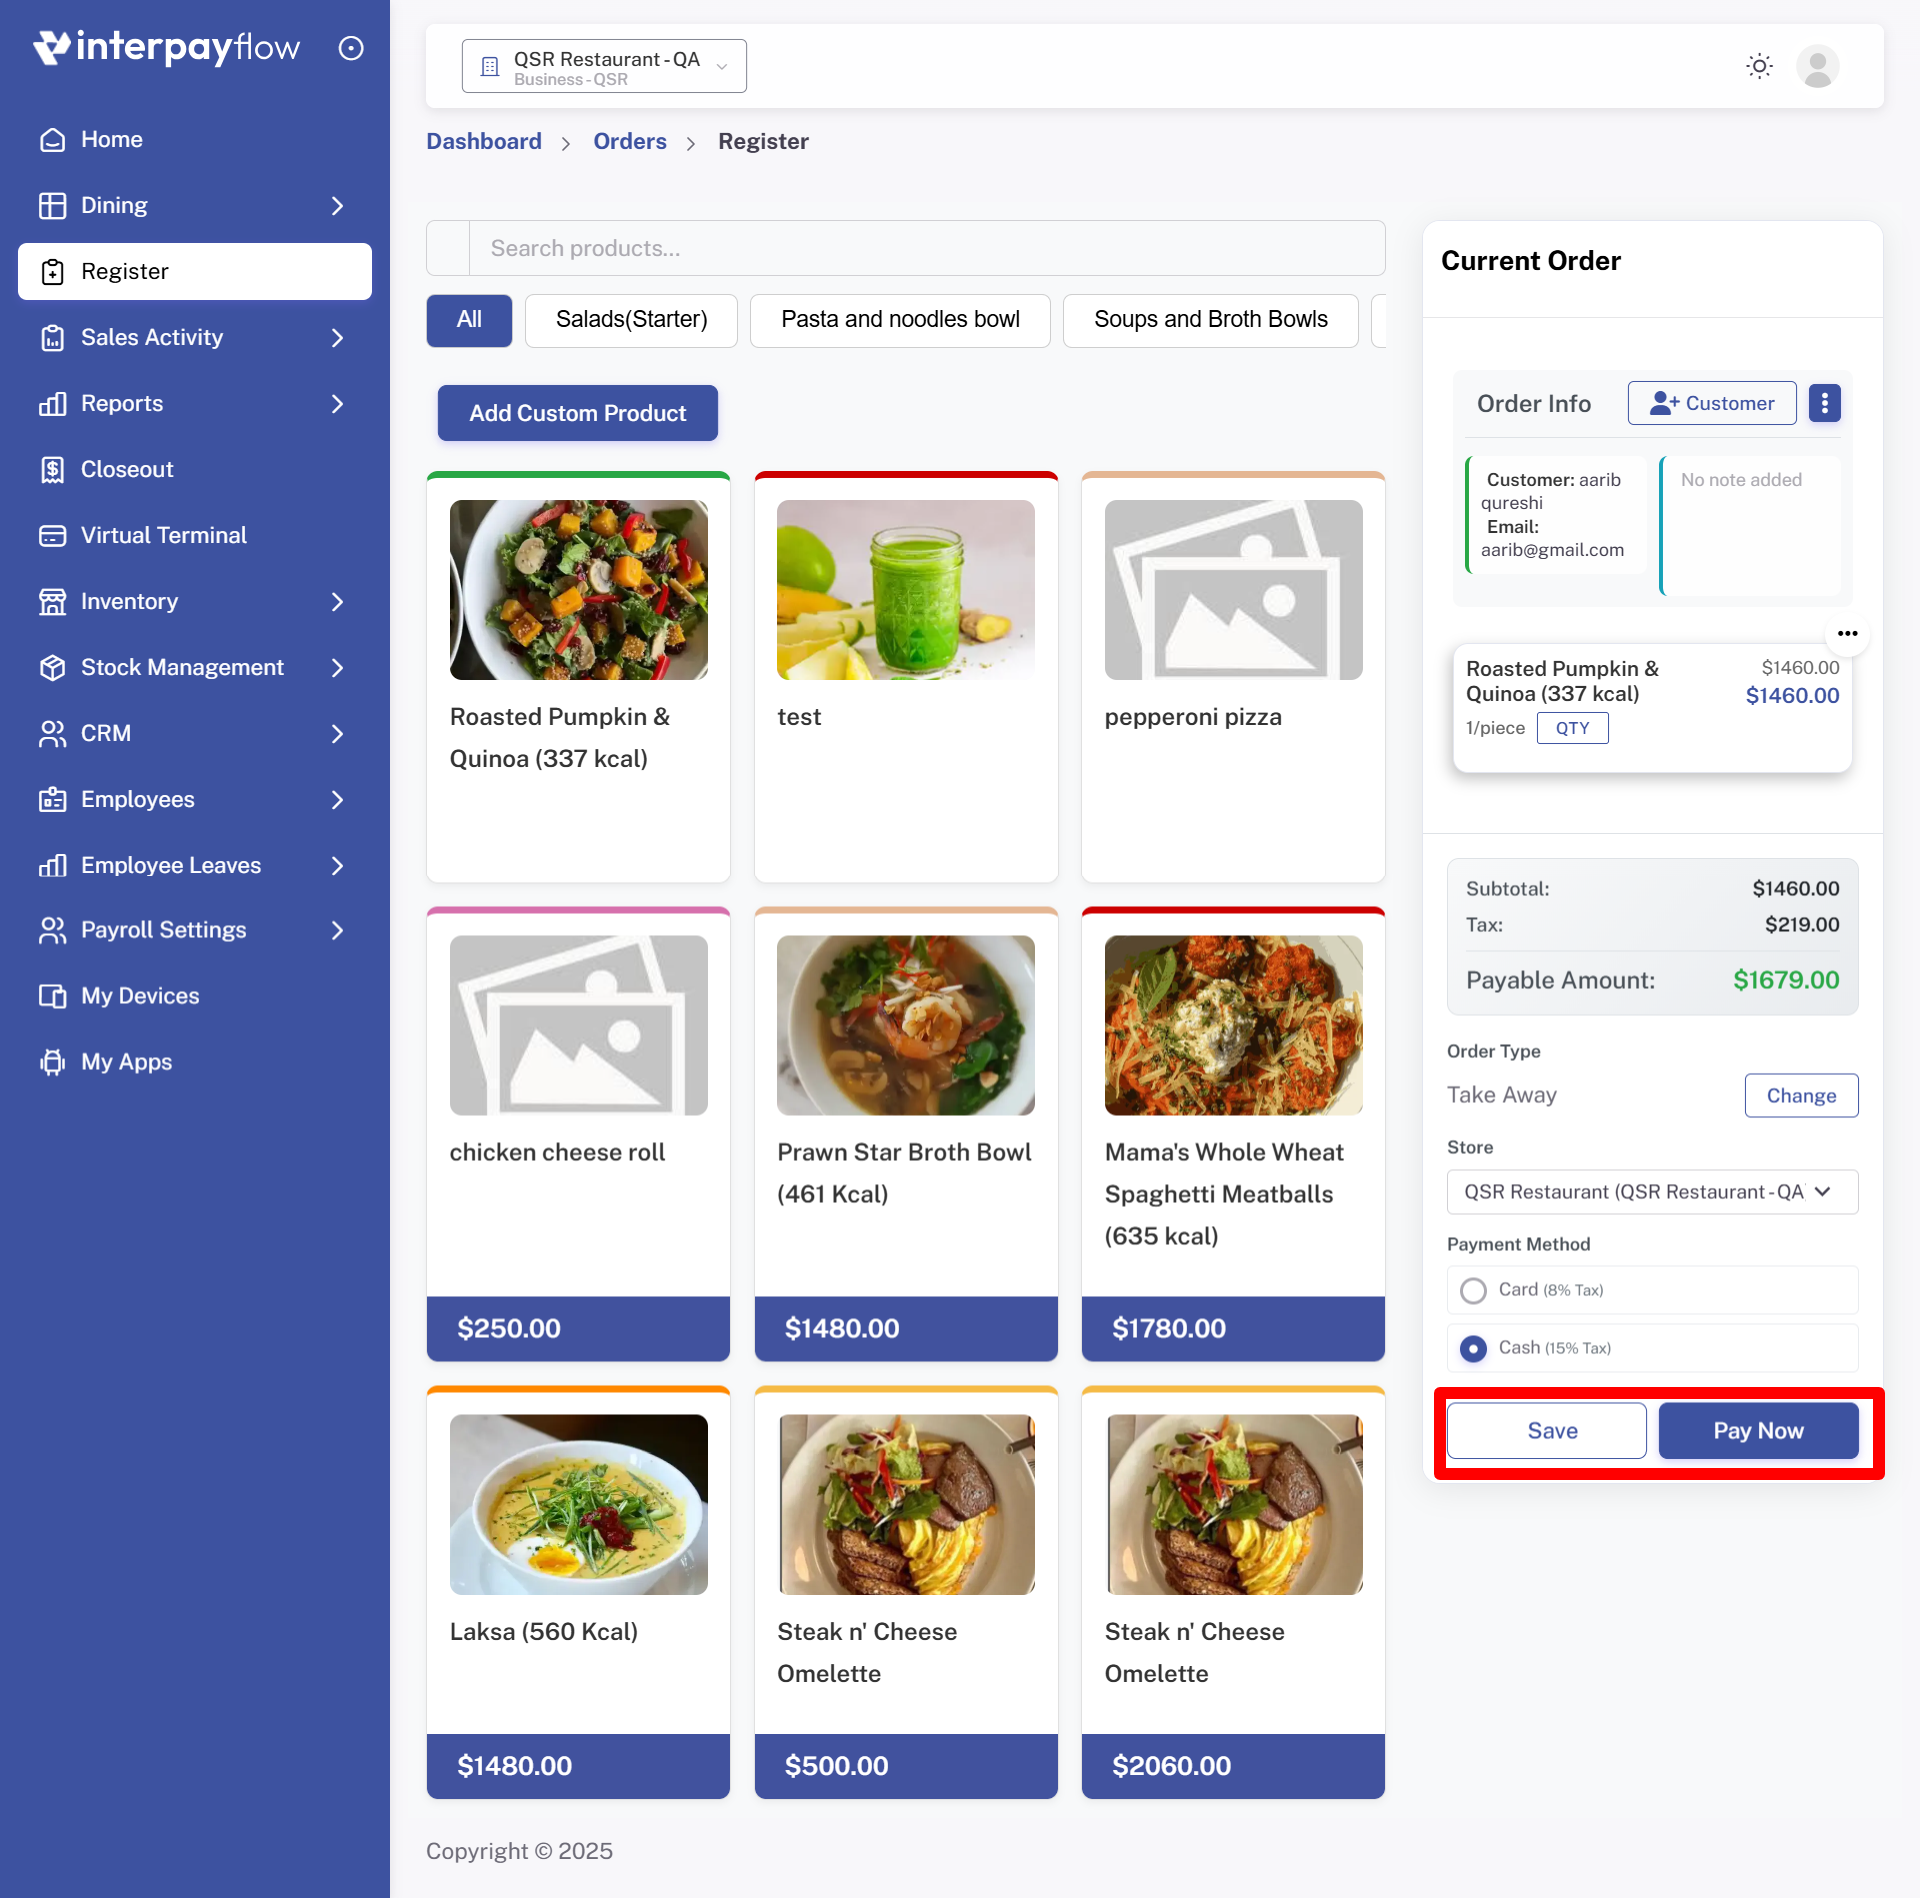Expand the CRM chevron

[337, 734]
